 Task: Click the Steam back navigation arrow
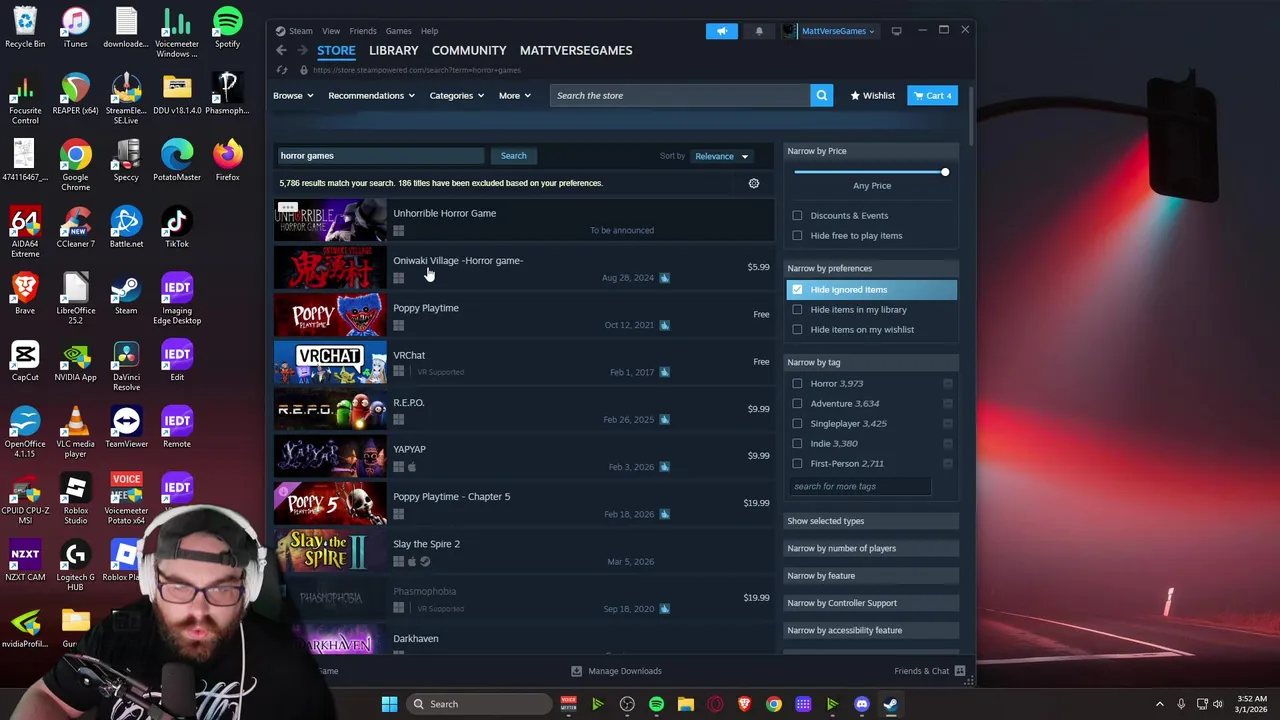[281, 50]
